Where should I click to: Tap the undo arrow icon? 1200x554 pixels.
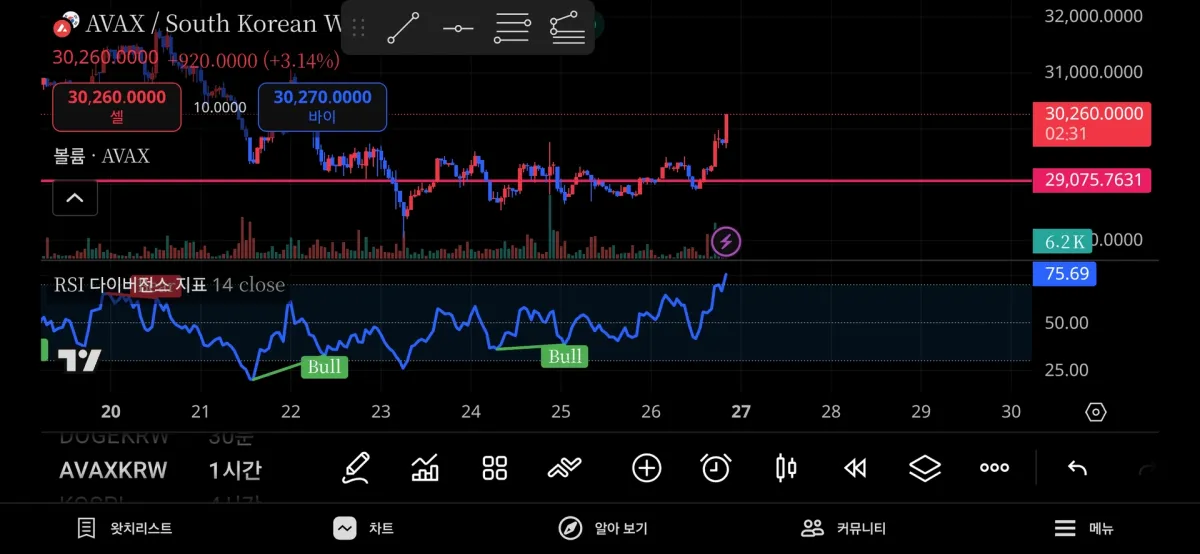coord(1077,468)
